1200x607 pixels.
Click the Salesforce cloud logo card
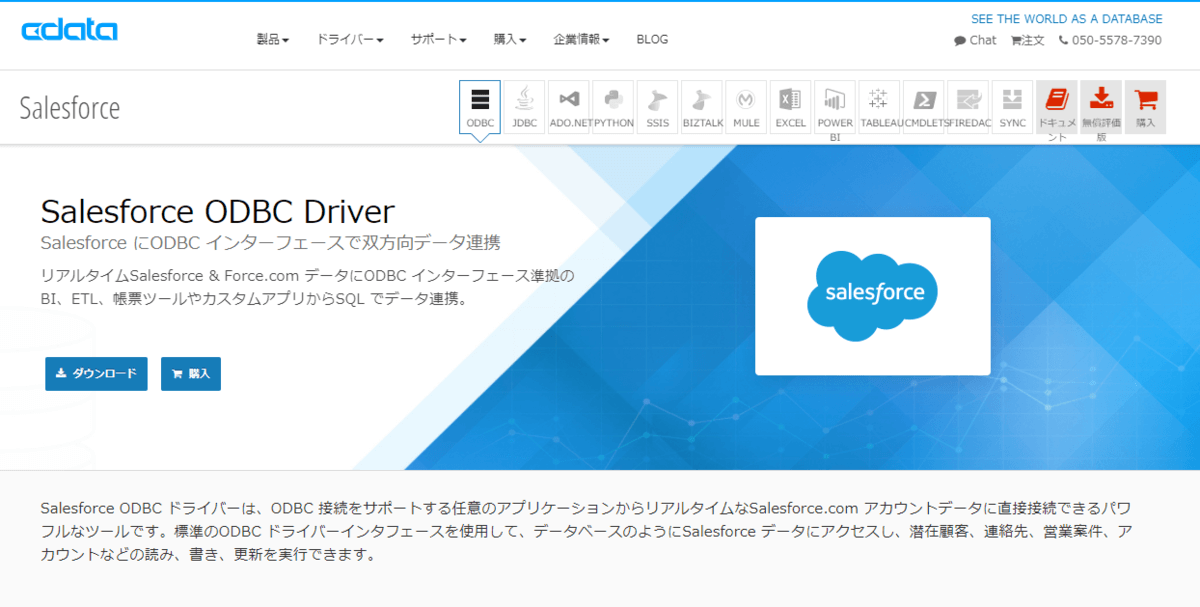pyautogui.click(x=872, y=296)
